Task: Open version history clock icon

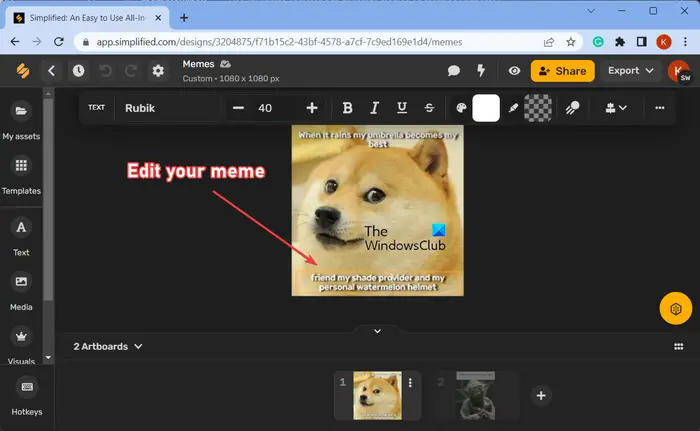Action: tap(79, 71)
